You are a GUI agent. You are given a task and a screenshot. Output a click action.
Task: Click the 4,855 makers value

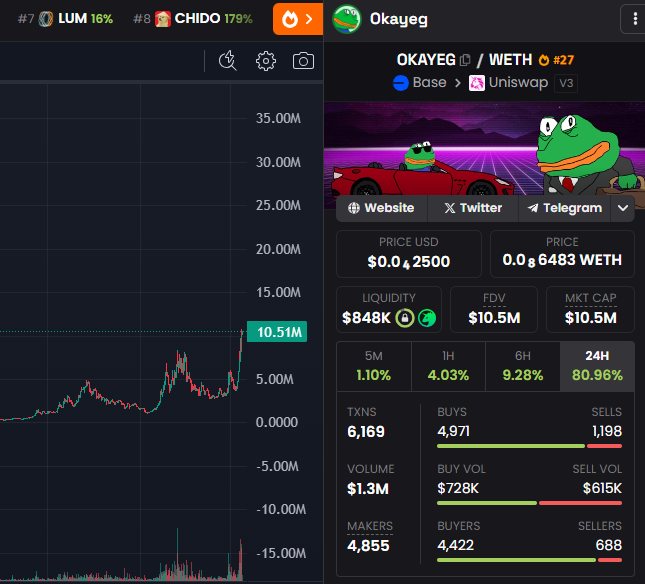point(368,546)
